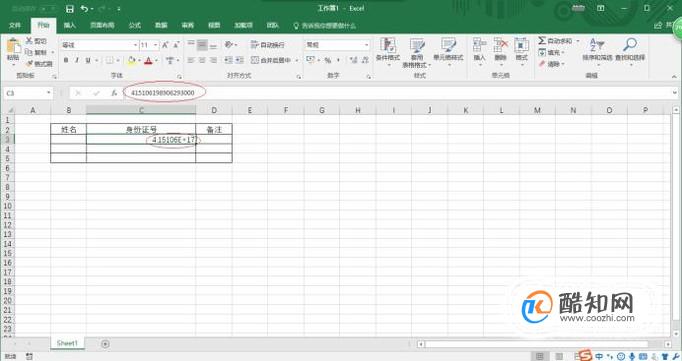Click the Merge and Center button
Image resolution: width=682 pixels, height=361 pixels.
pyautogui.click(x=271, y=60)
